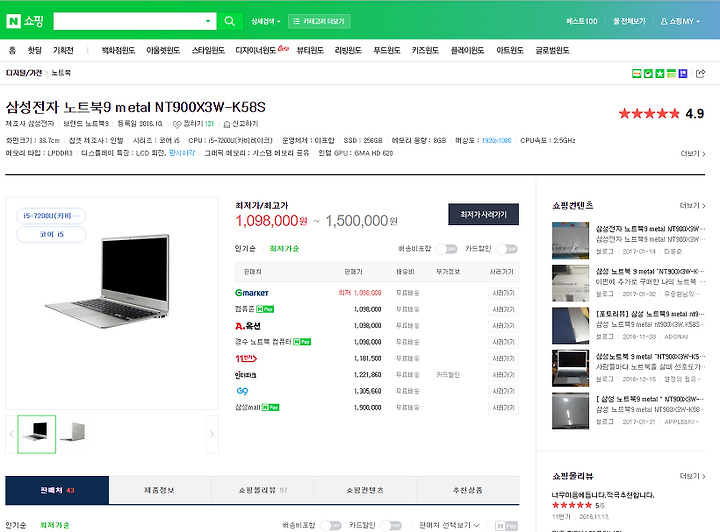Select the 글로벌윈도 menu
Image resolution: width=720 pixels, height=532 pixels.
click(x=552, y=50)
